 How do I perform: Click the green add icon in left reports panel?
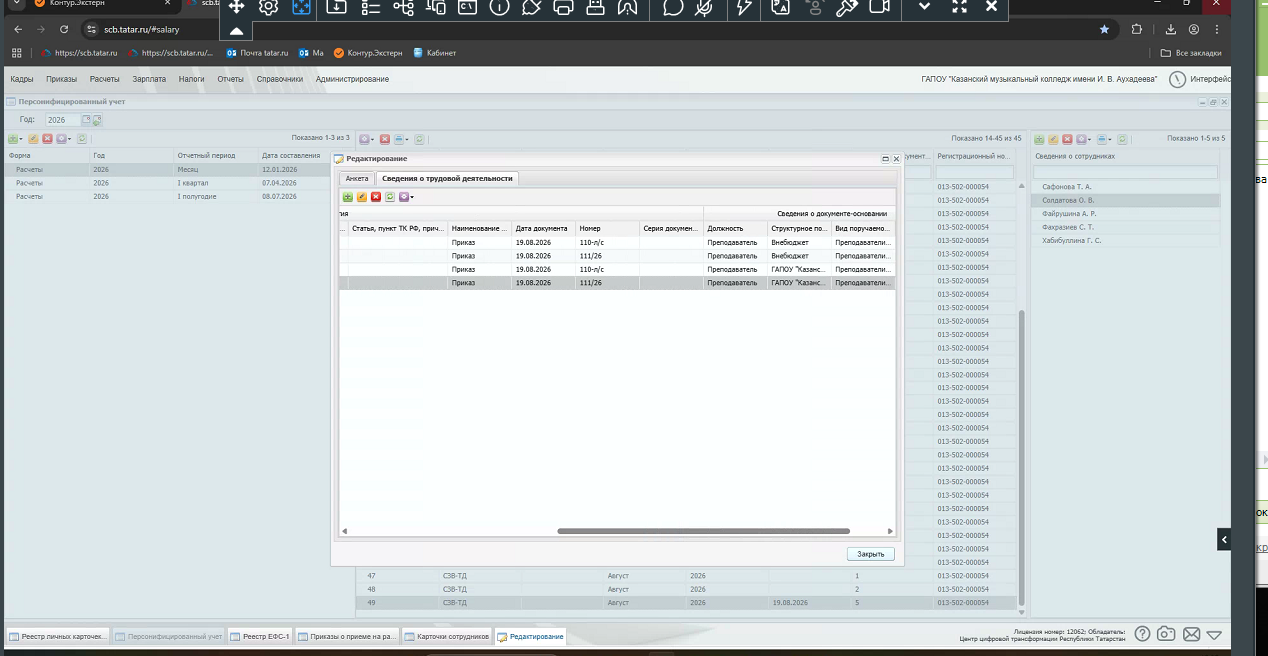pos(14,139)
